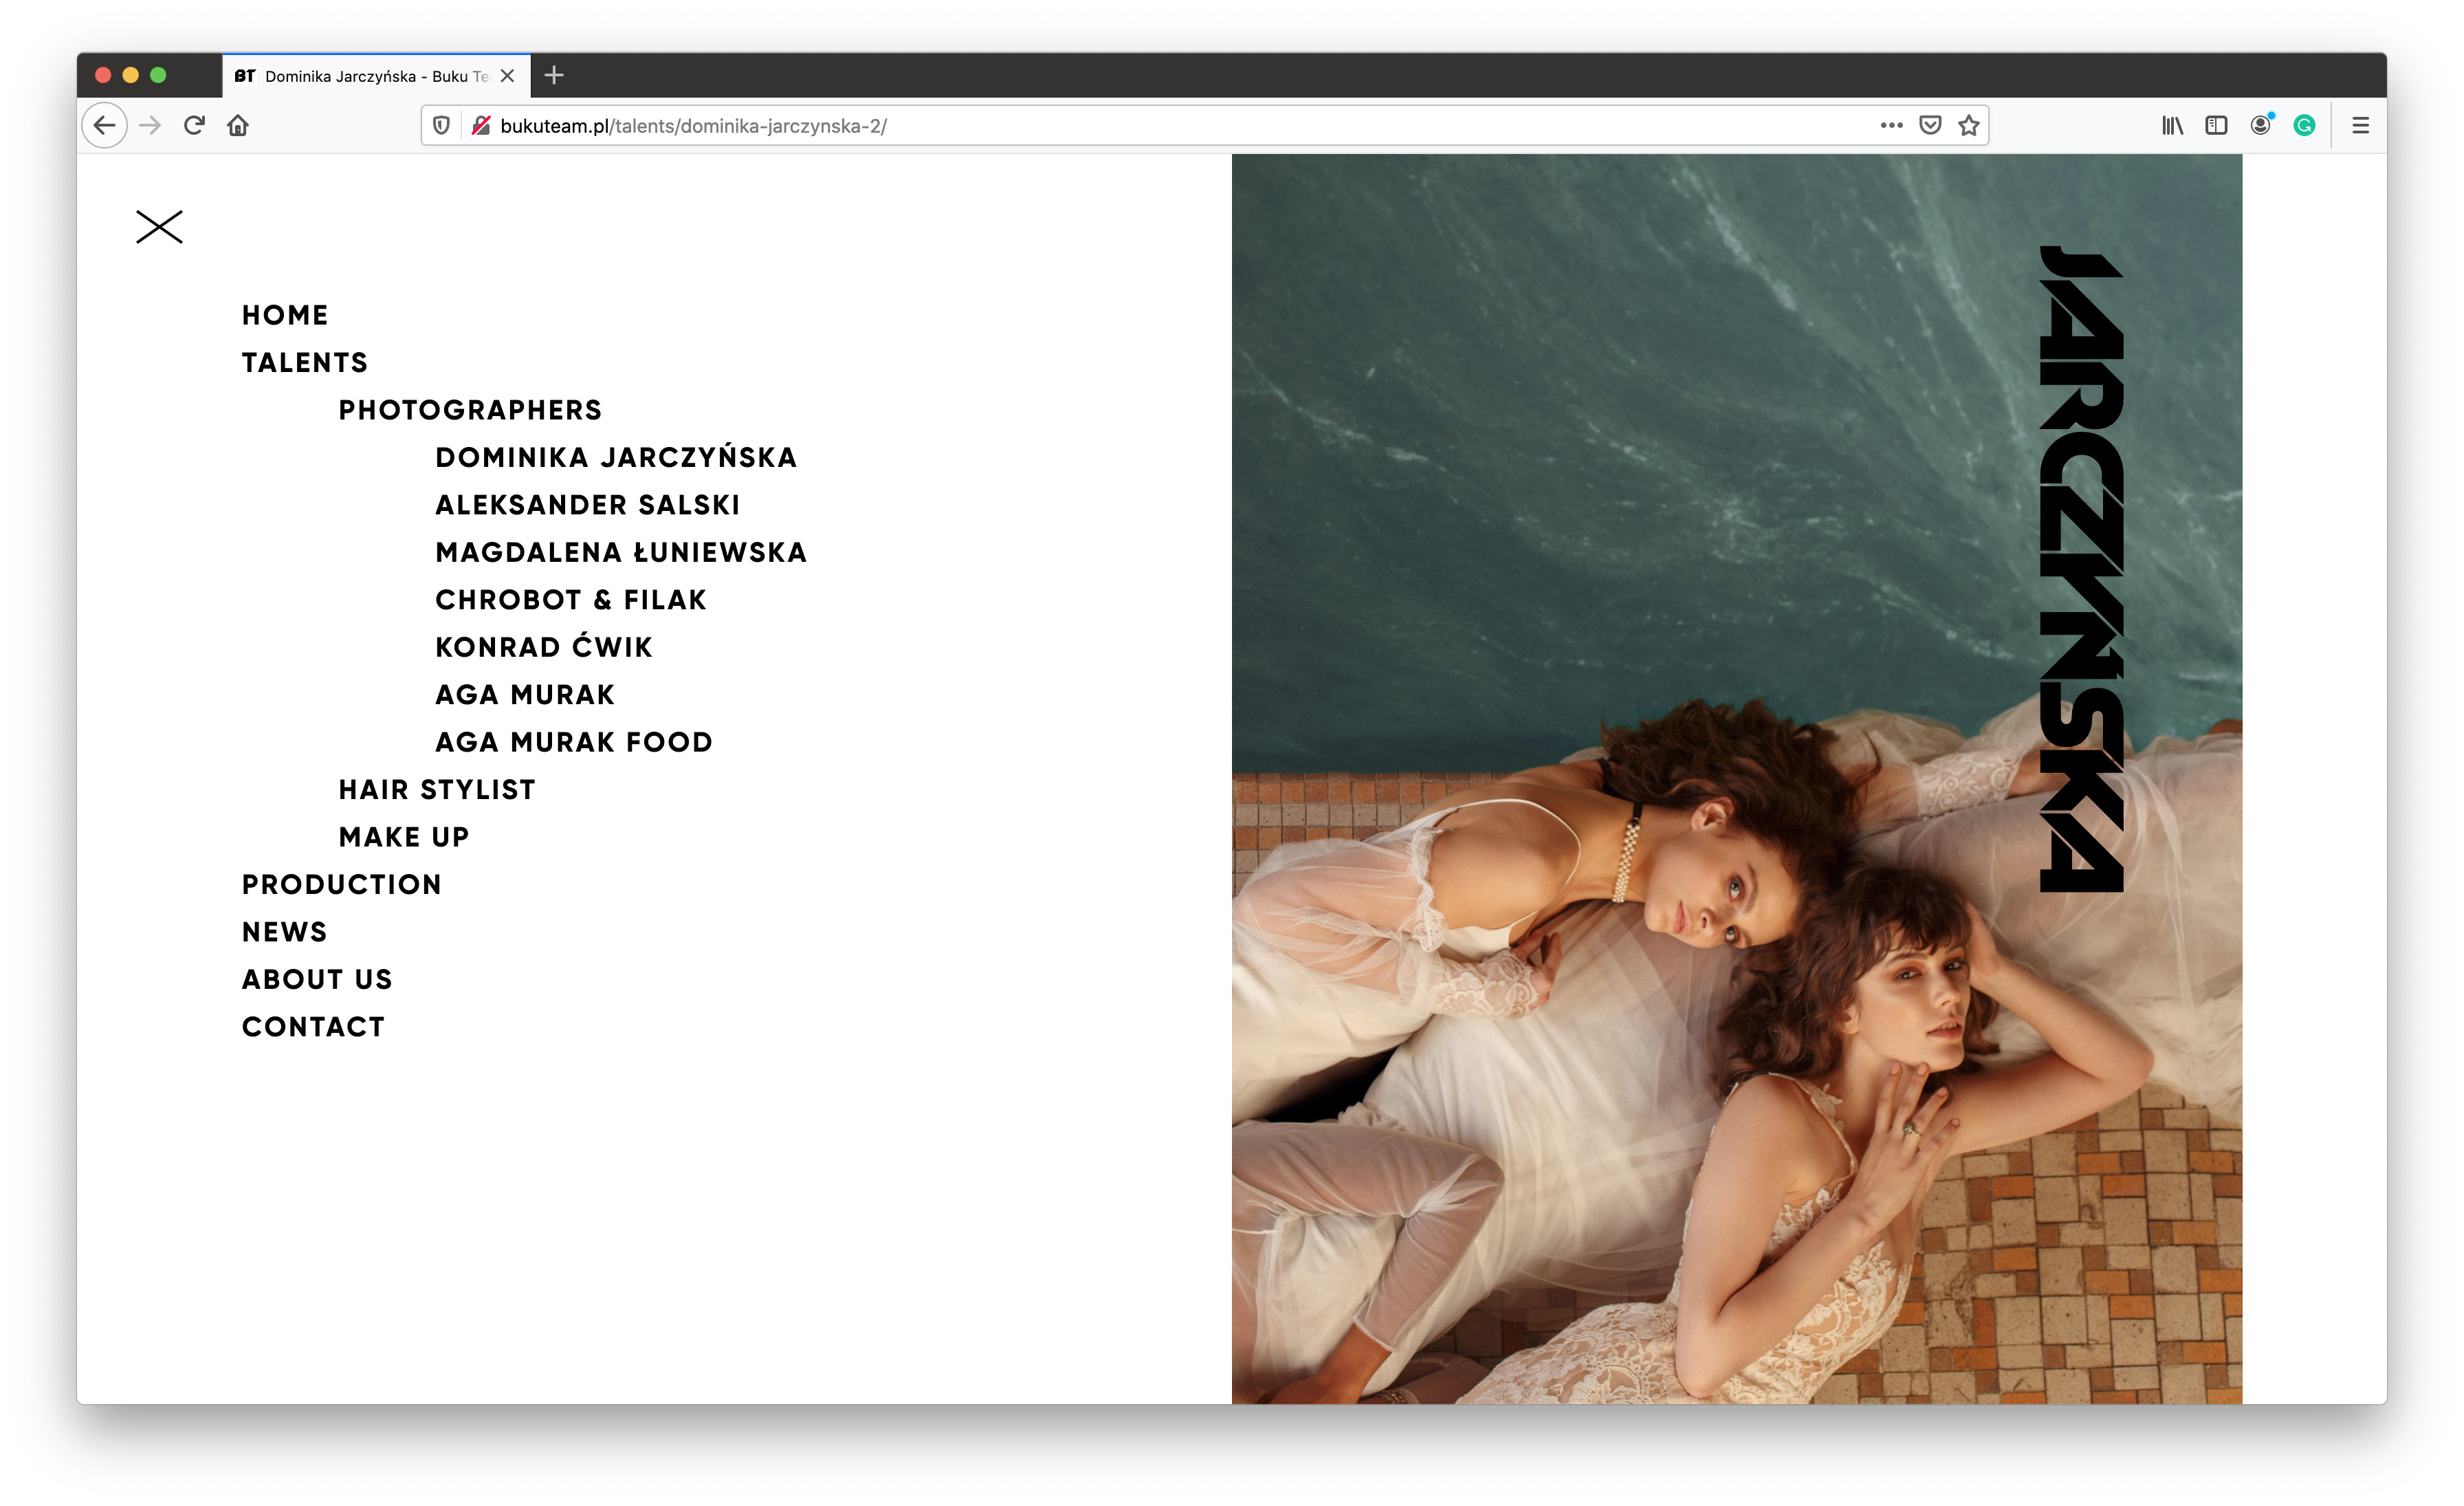Viewport: 2464px width, 1506px height.
Task: Open the Firefox Library icon
Action: (2172, 126)
